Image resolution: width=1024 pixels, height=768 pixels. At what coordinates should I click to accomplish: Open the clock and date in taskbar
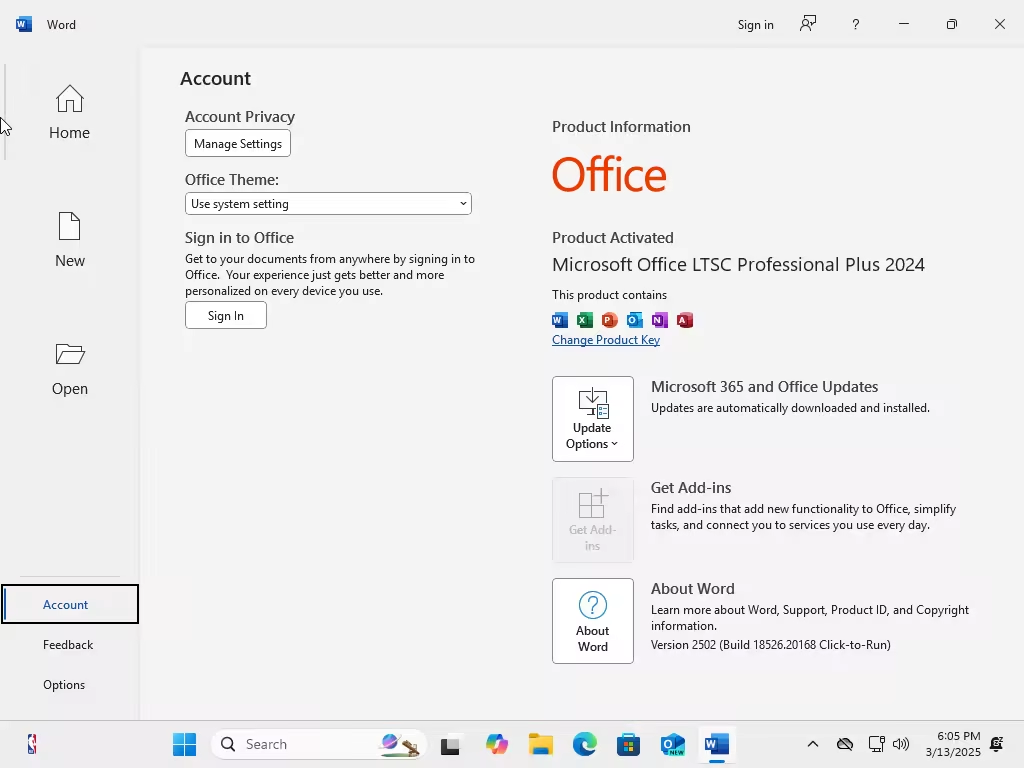[x=953, y=744]
